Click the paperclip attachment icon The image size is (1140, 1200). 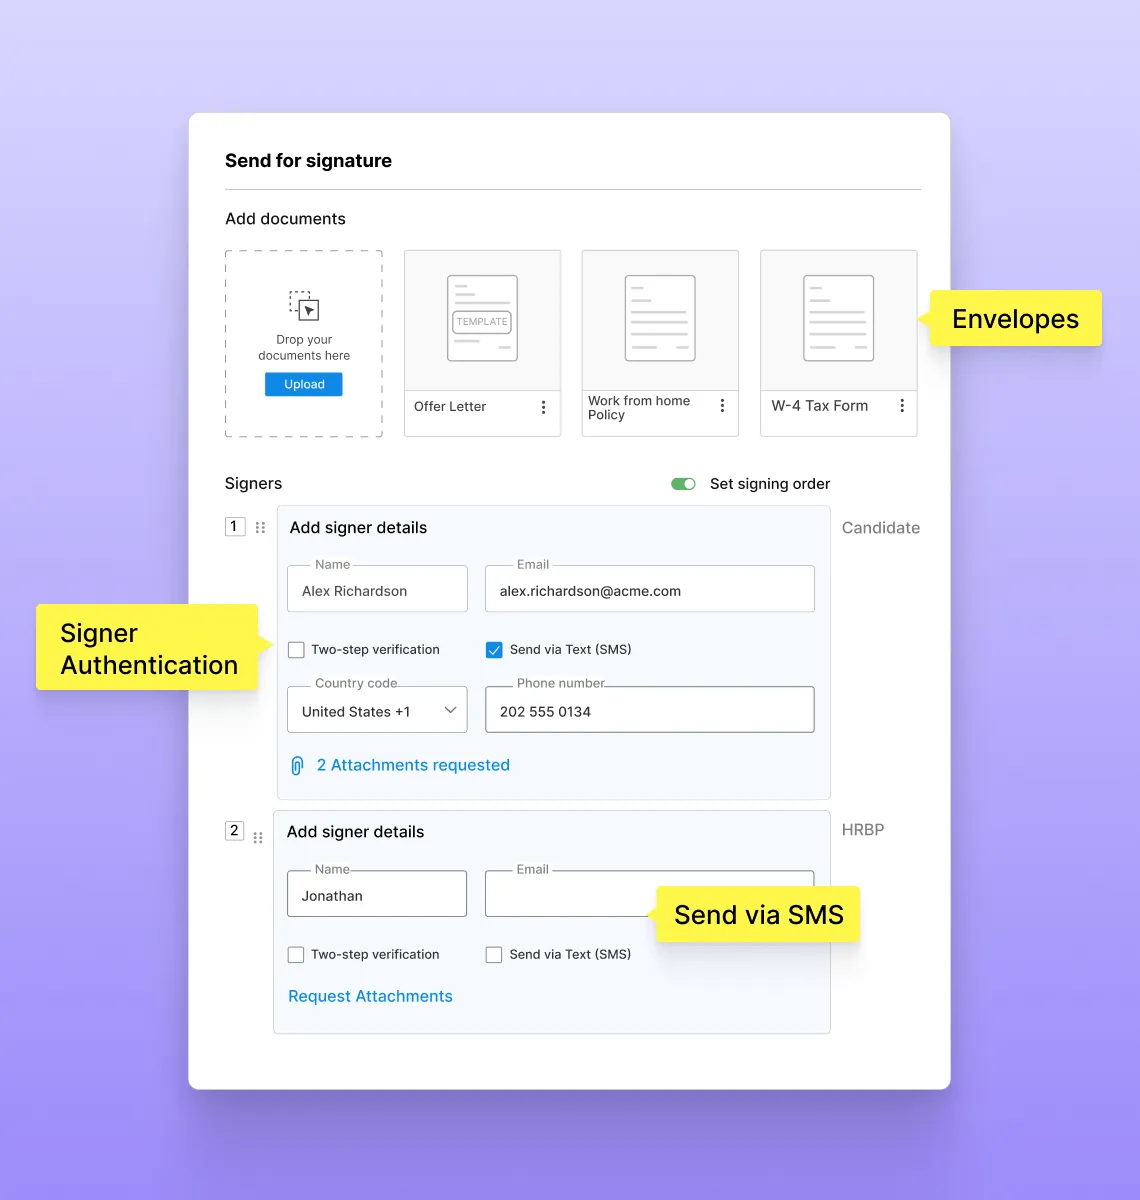click(x=297, y=766)
